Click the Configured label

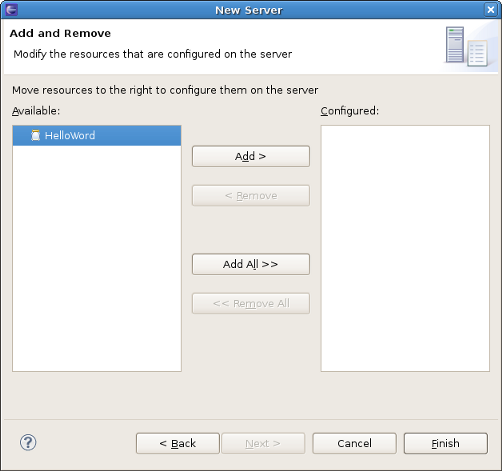pyautogui.click(x=350, y=111)
